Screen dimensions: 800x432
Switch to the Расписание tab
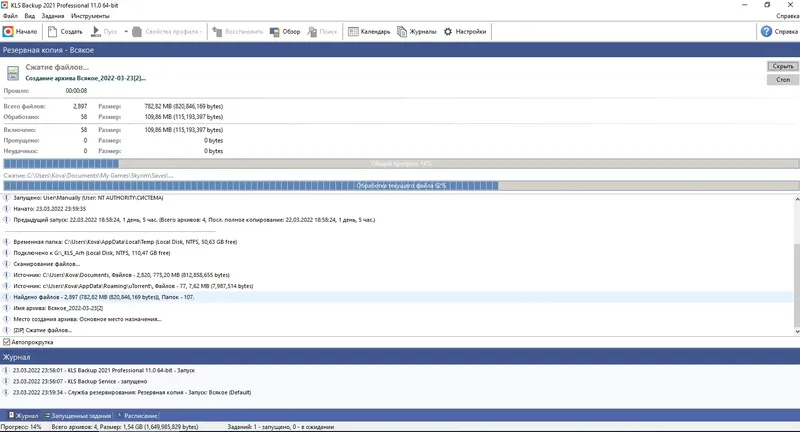(137, 416)
